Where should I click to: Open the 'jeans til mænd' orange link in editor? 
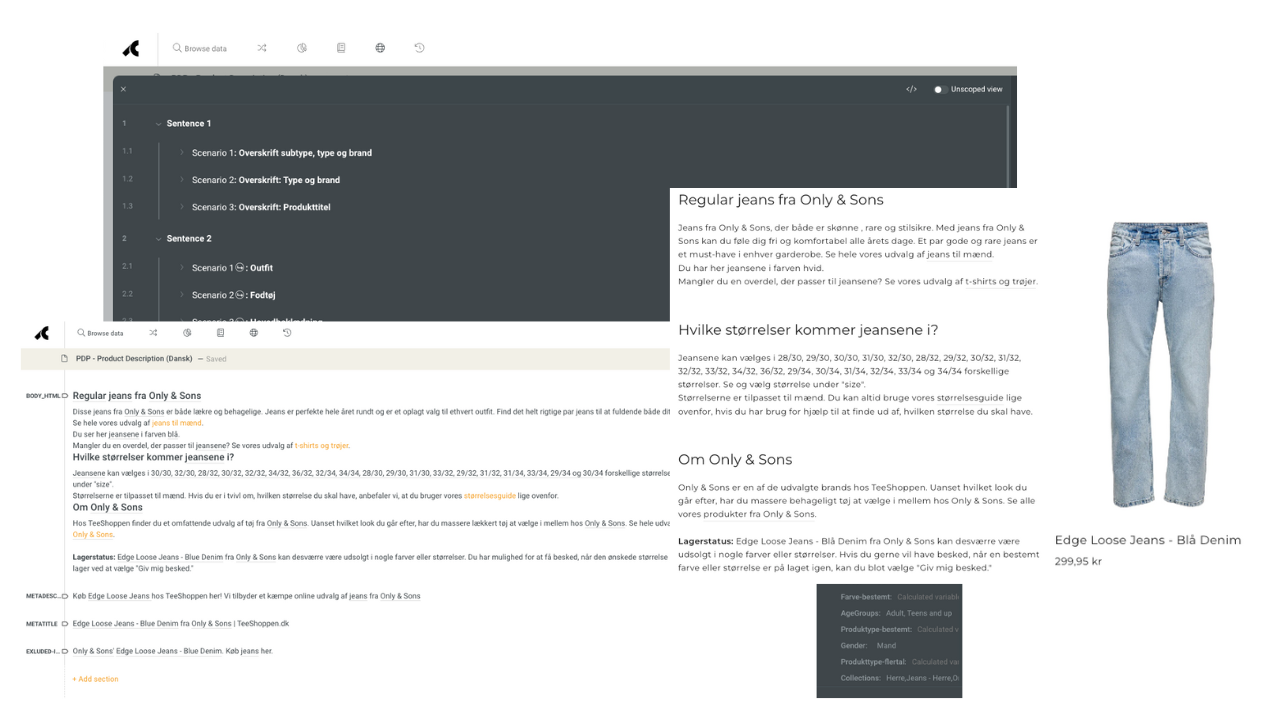coord(176,423)
